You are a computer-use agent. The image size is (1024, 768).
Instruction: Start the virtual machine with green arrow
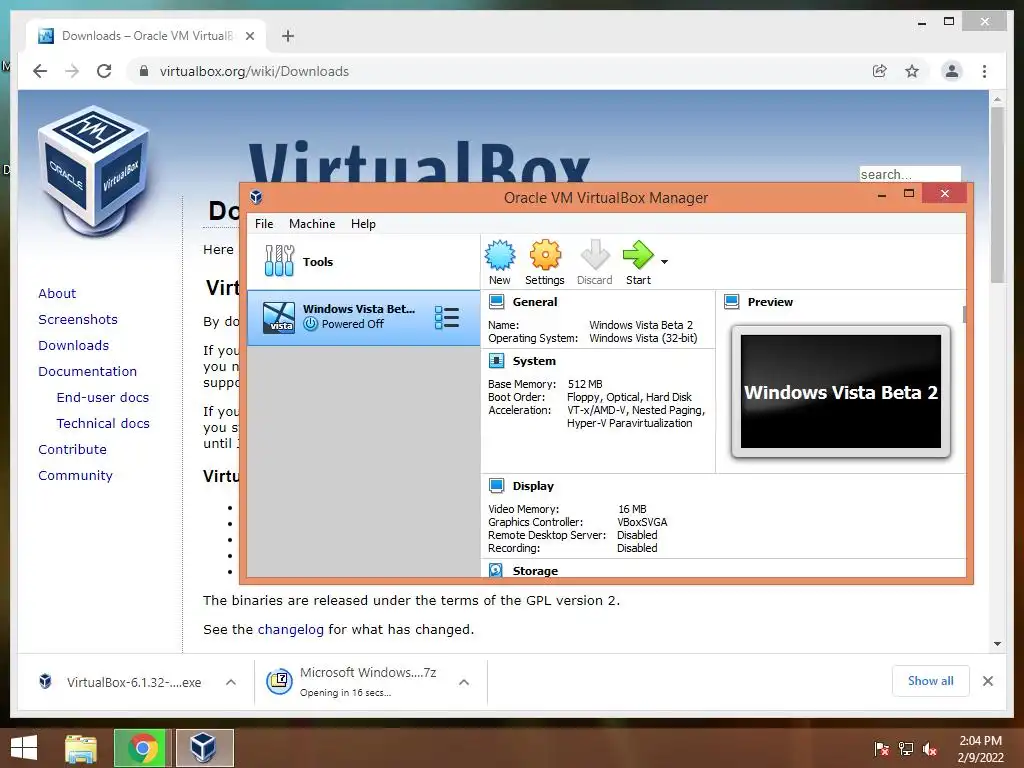click(638, 255)
